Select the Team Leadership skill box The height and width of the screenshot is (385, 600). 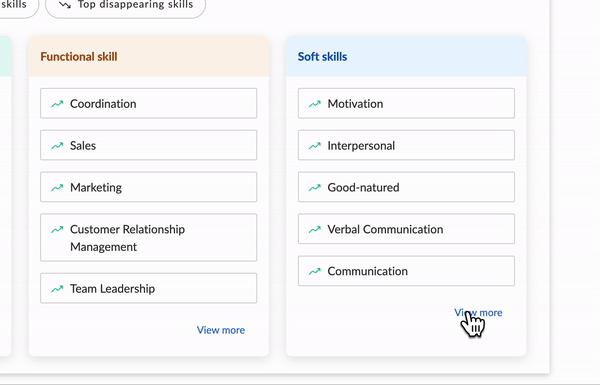[148, 288]
